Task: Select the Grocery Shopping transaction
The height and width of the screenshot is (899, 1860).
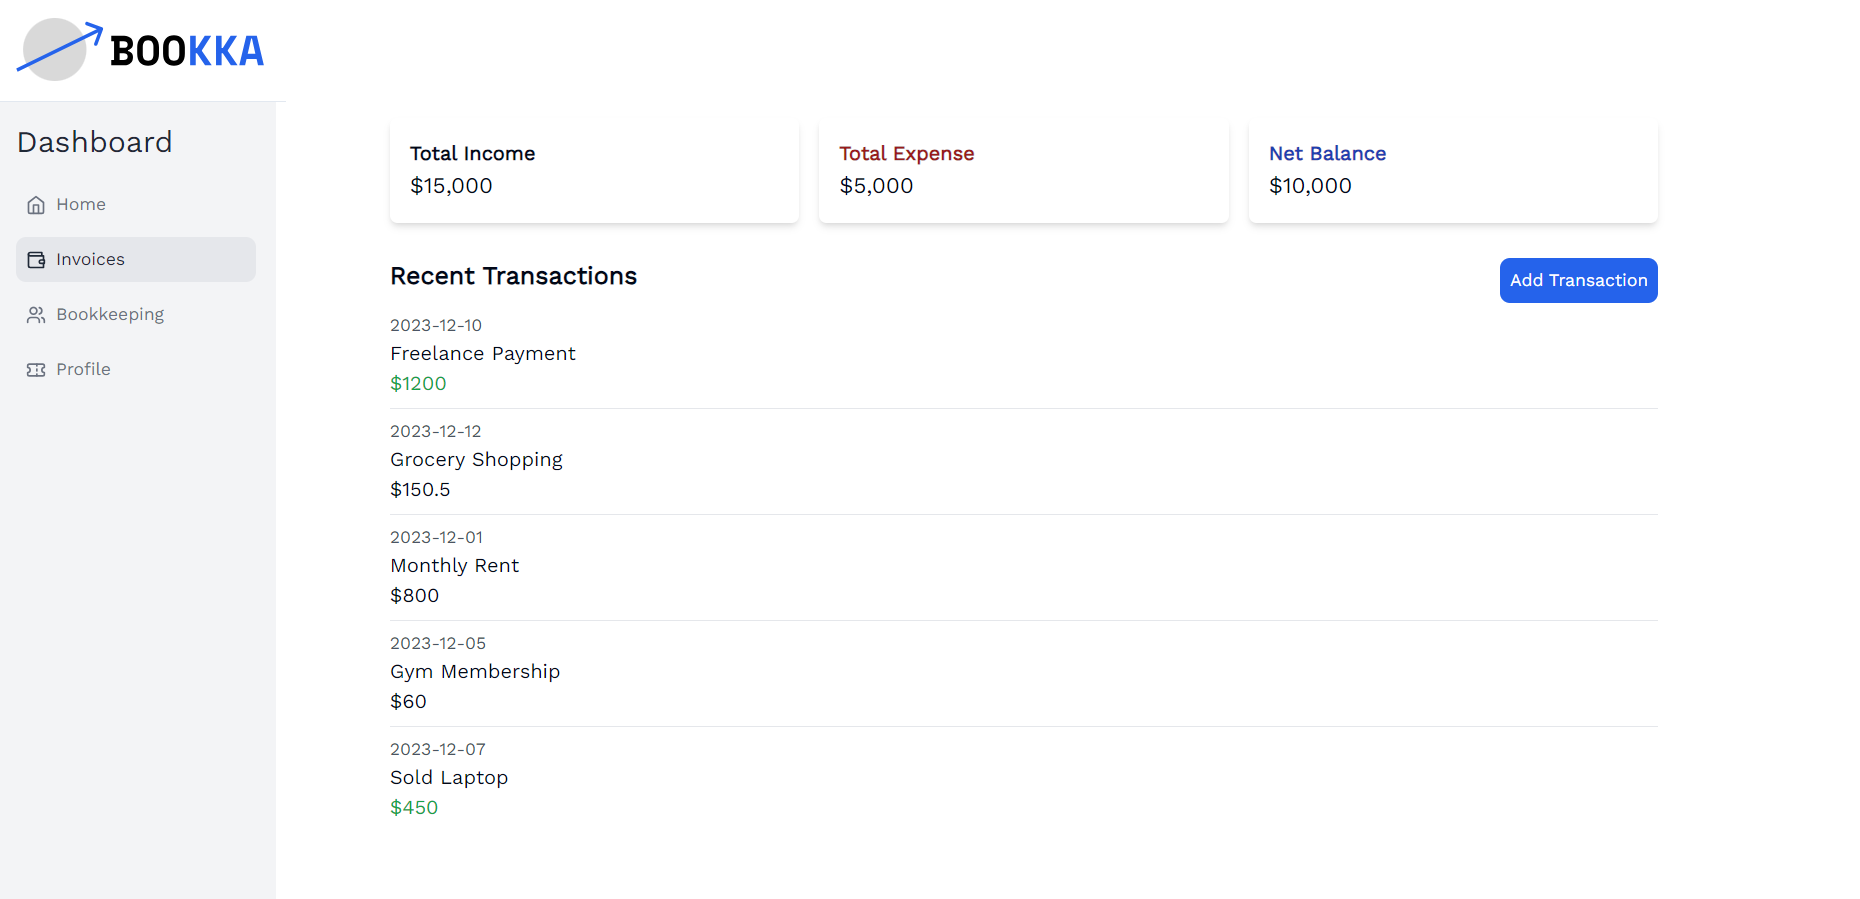Action: click(476, 460)
